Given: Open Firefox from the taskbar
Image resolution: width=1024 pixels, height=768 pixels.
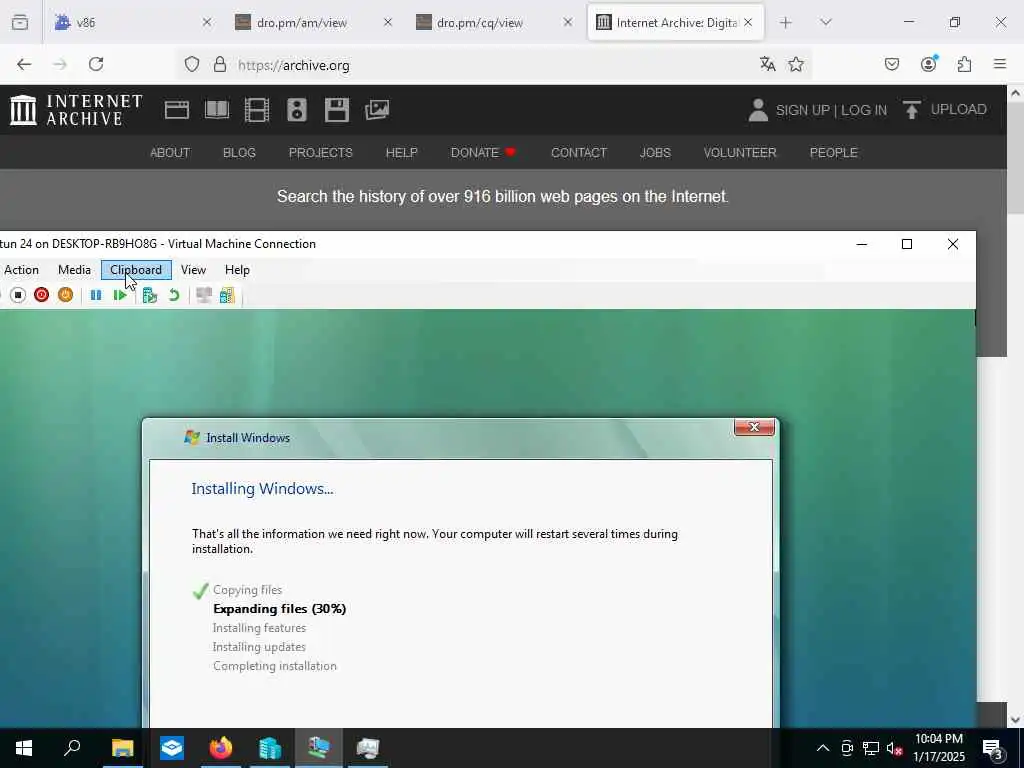Looking at the screenshot, I should tap(221, 748).
